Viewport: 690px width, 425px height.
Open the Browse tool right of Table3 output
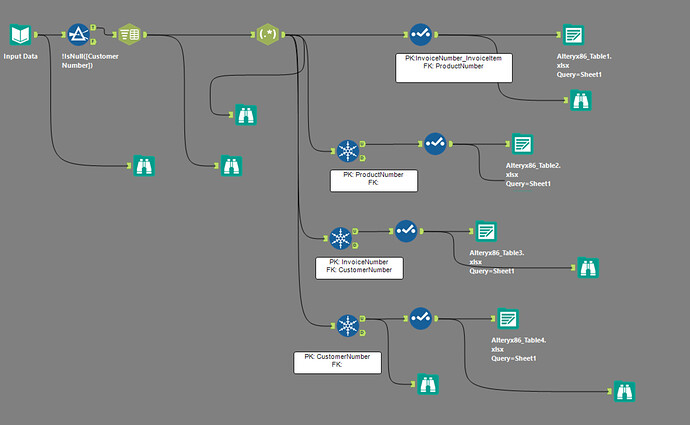point(587,267)
